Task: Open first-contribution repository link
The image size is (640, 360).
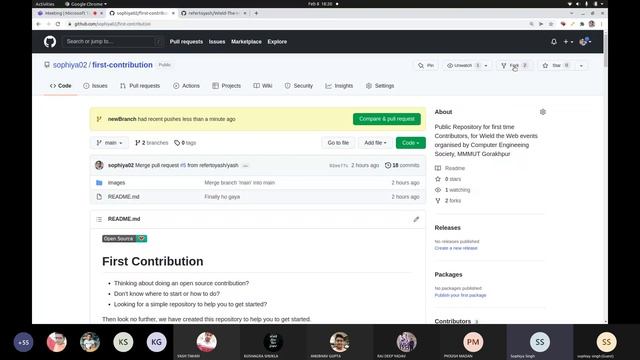Action: [122, 65]
